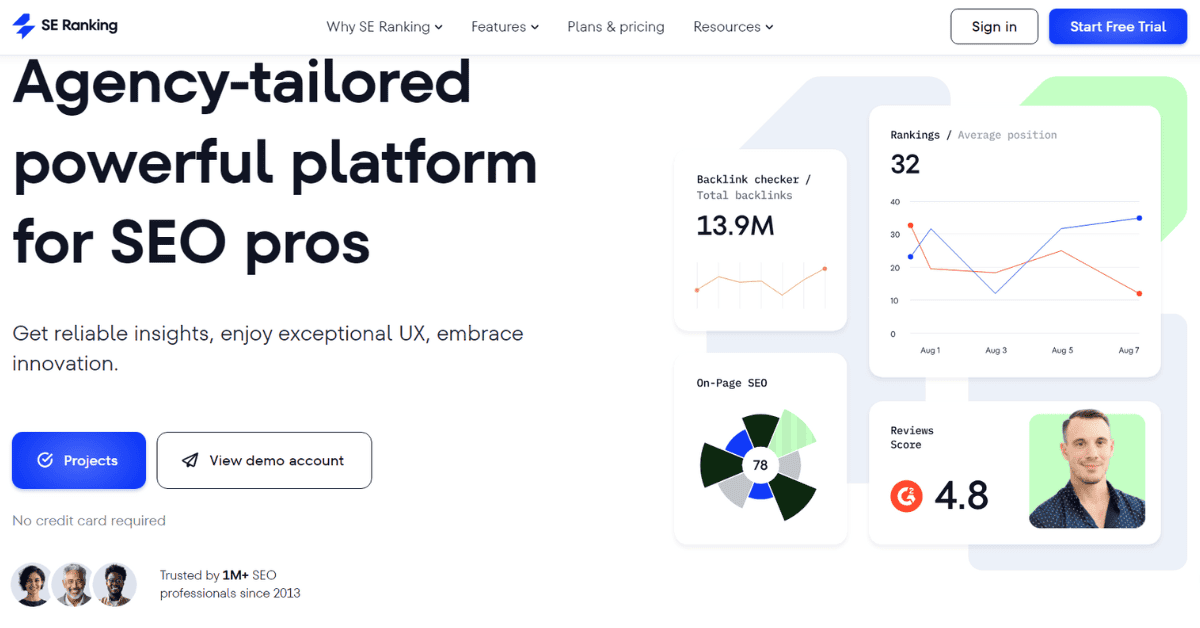Click Backlink checker card title
Viewport: 1200px width, 628px height.
753,179
